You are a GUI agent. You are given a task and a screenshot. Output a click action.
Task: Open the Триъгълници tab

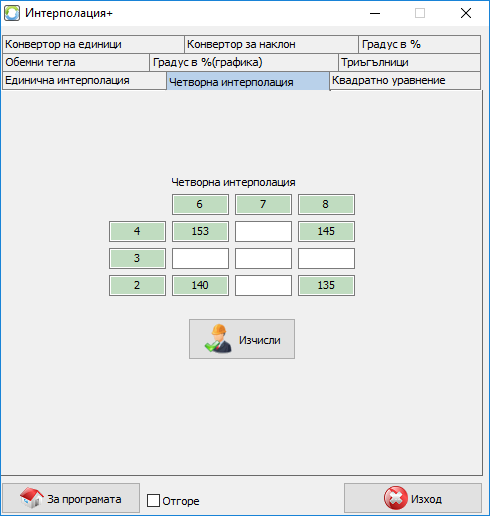point(409,62)
